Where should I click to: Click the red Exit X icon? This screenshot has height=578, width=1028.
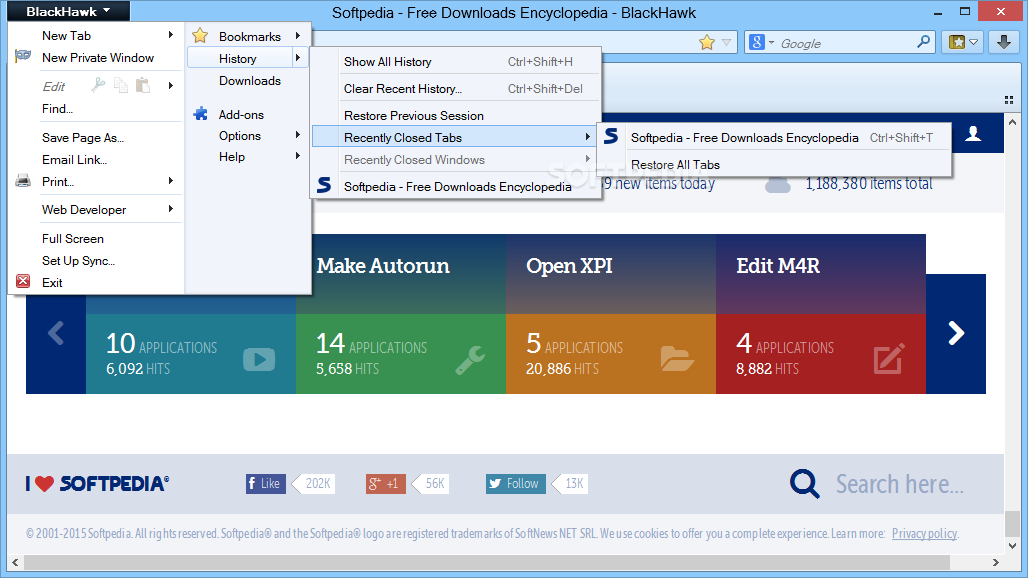pos(23,282)
